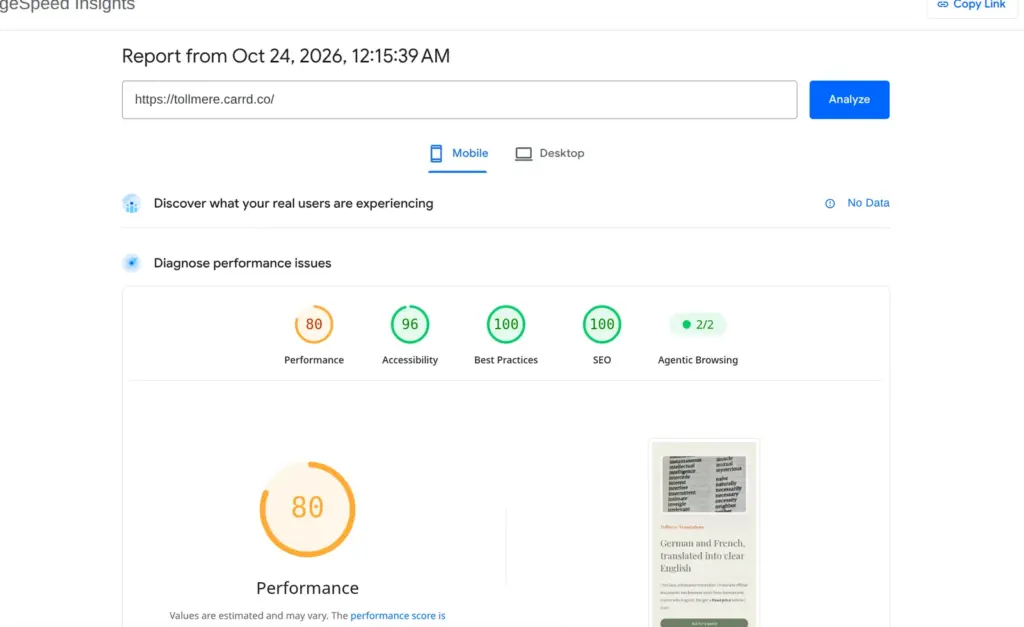Open the Performance score gauge 80
The width and height of the screenshot is (1024, 627).
coord(313,324)
